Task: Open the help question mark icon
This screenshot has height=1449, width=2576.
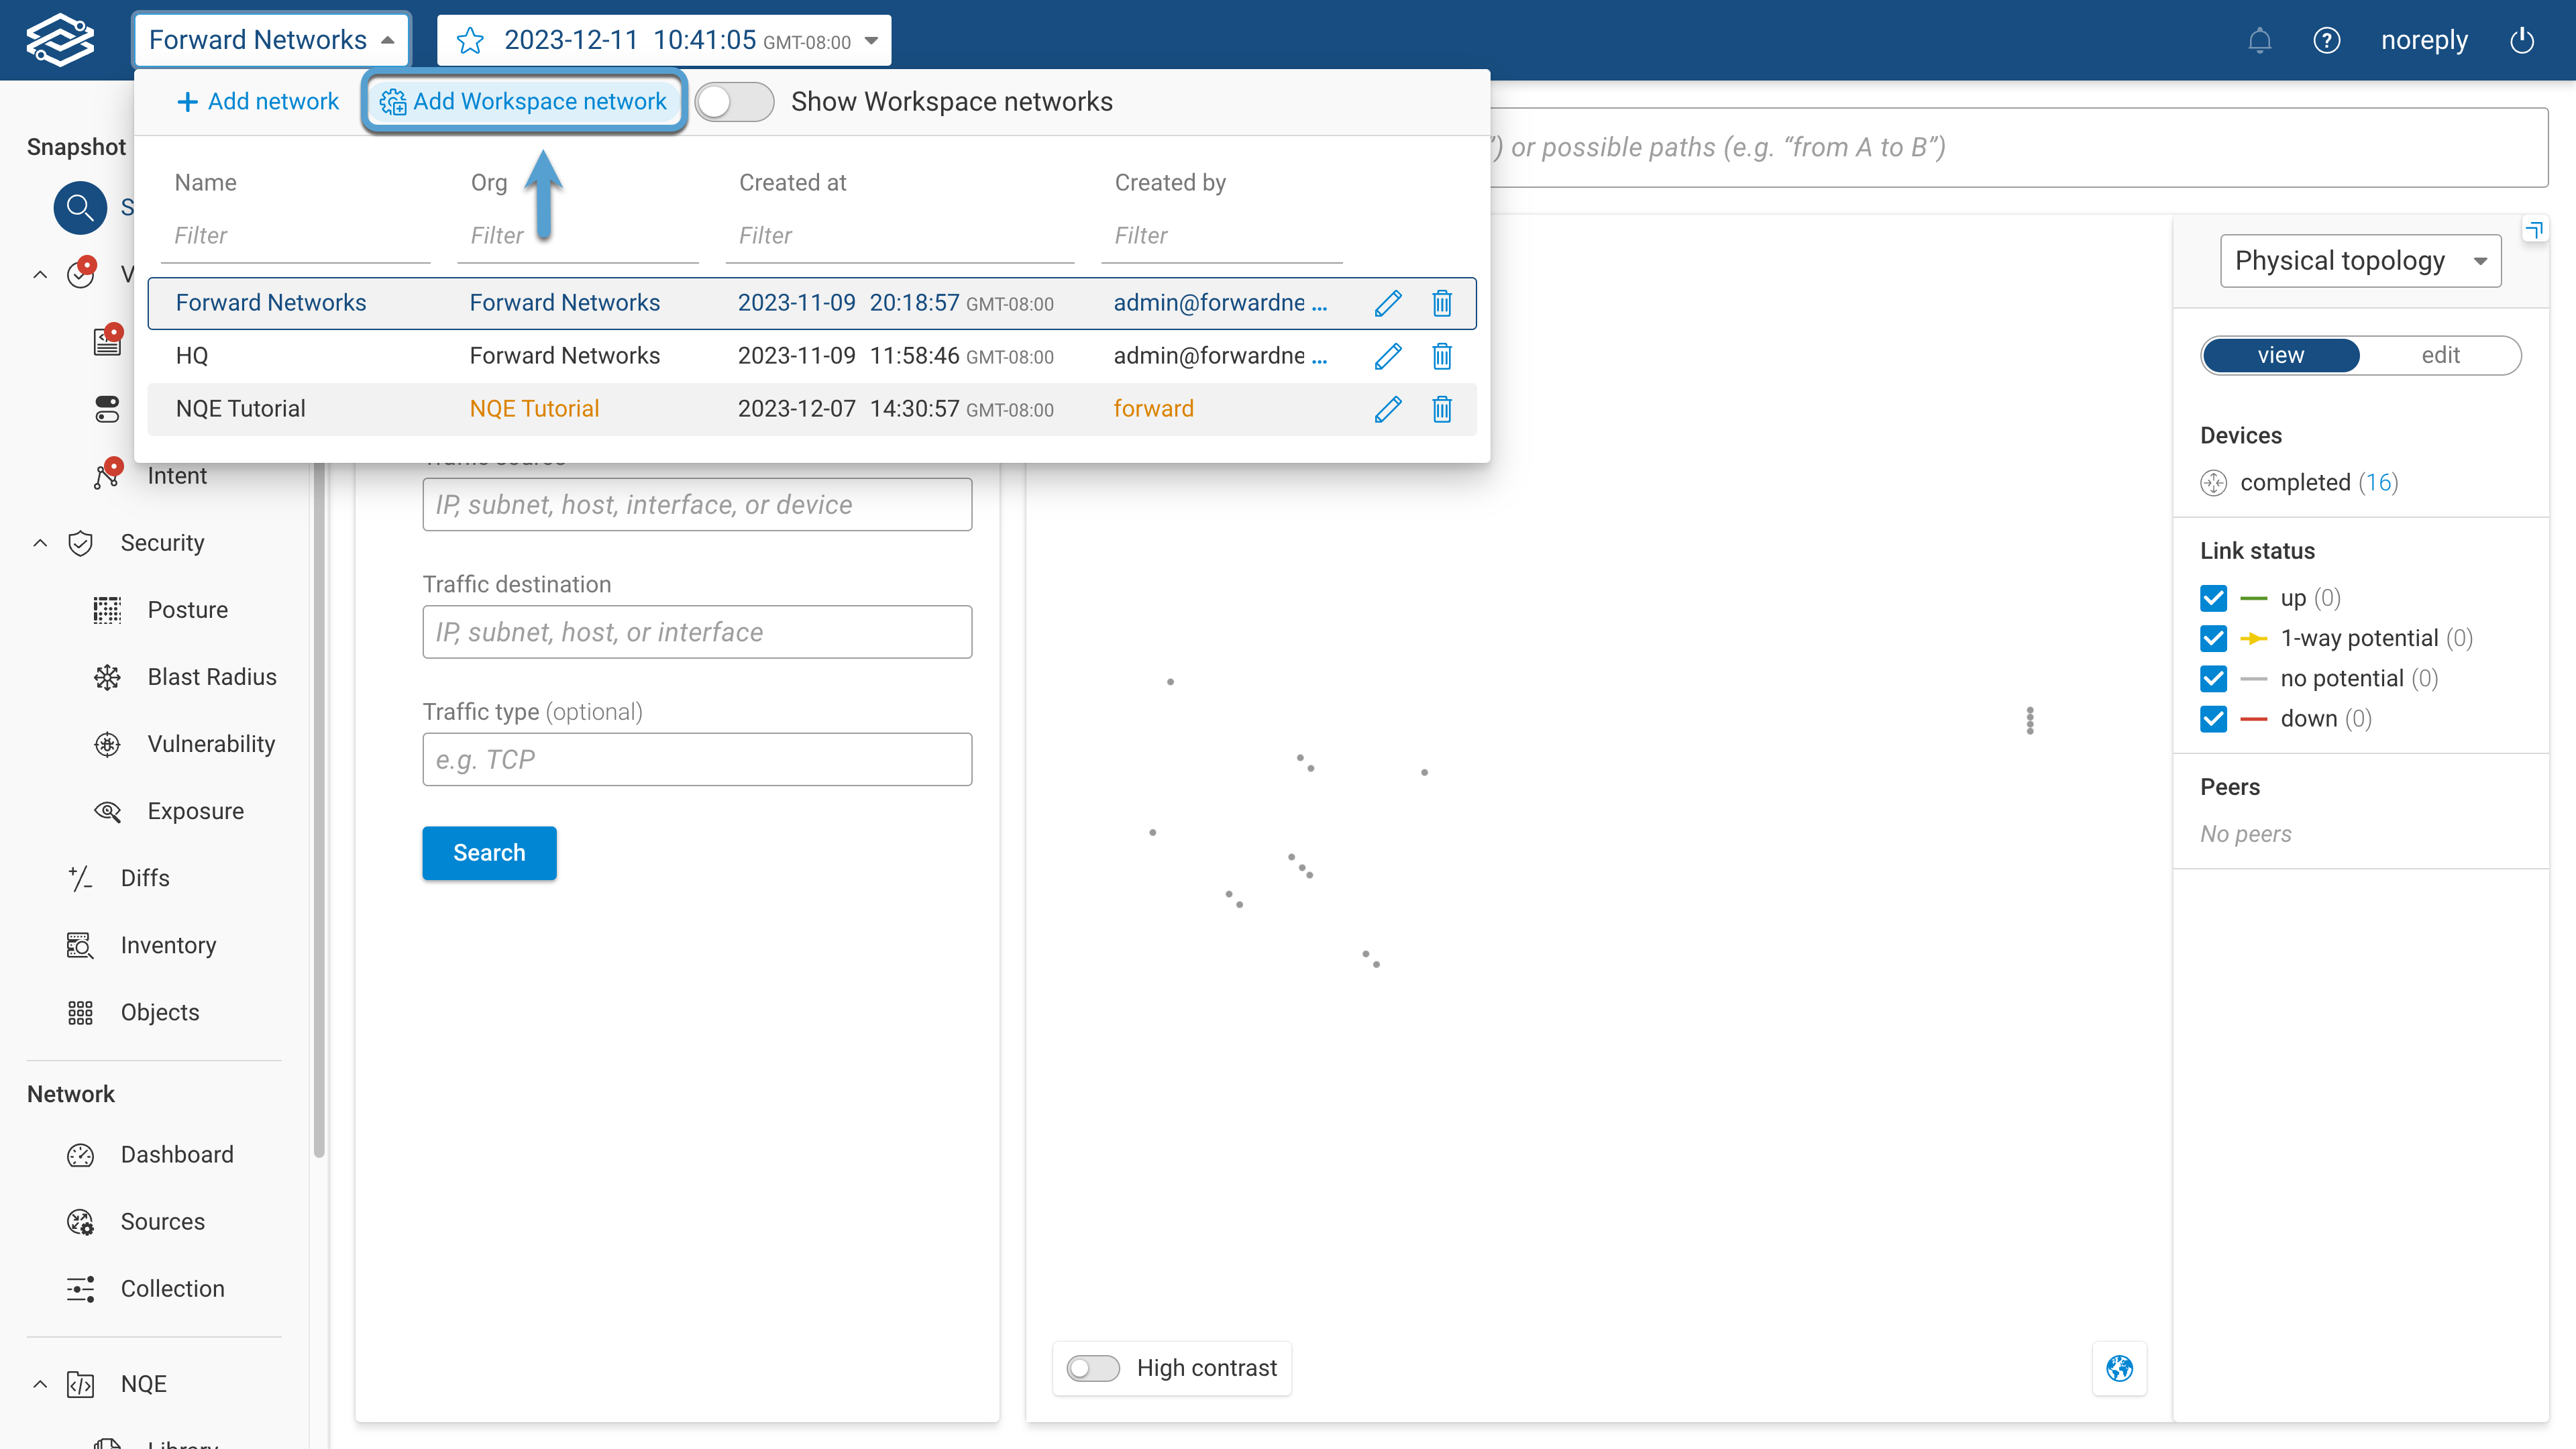Action: tap(2326, 40)
